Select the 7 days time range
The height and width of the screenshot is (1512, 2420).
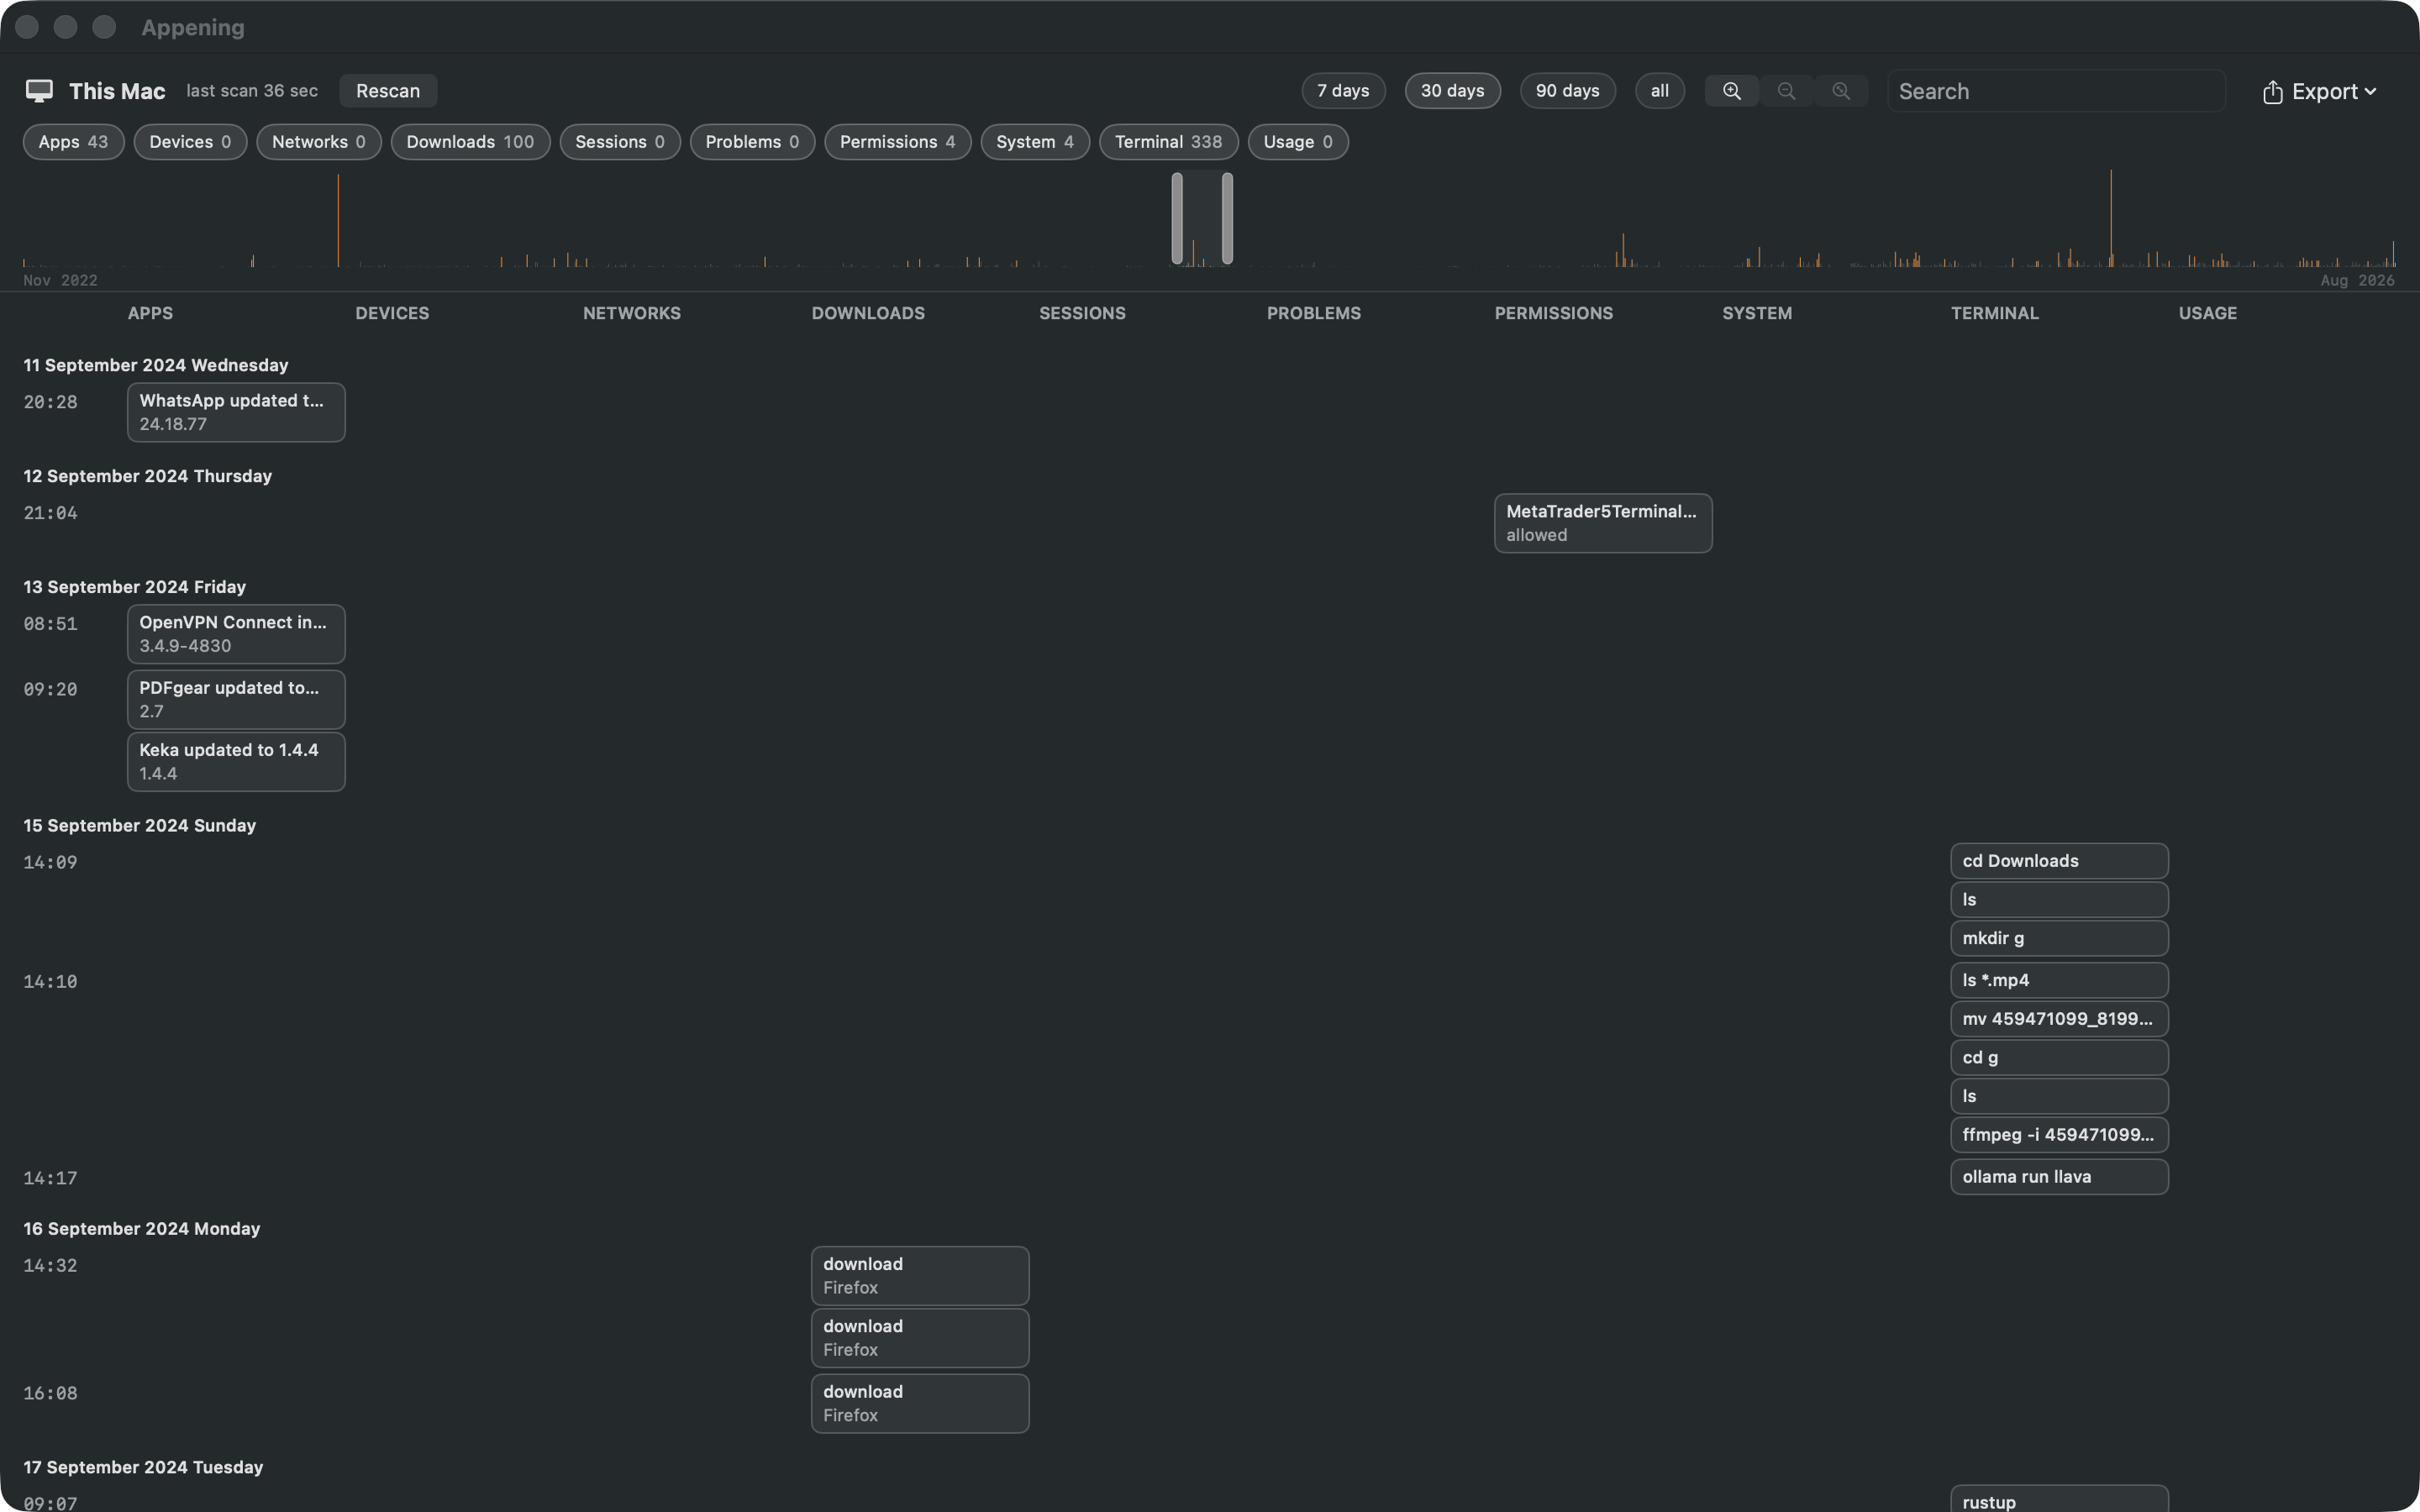coord(1343,91)
